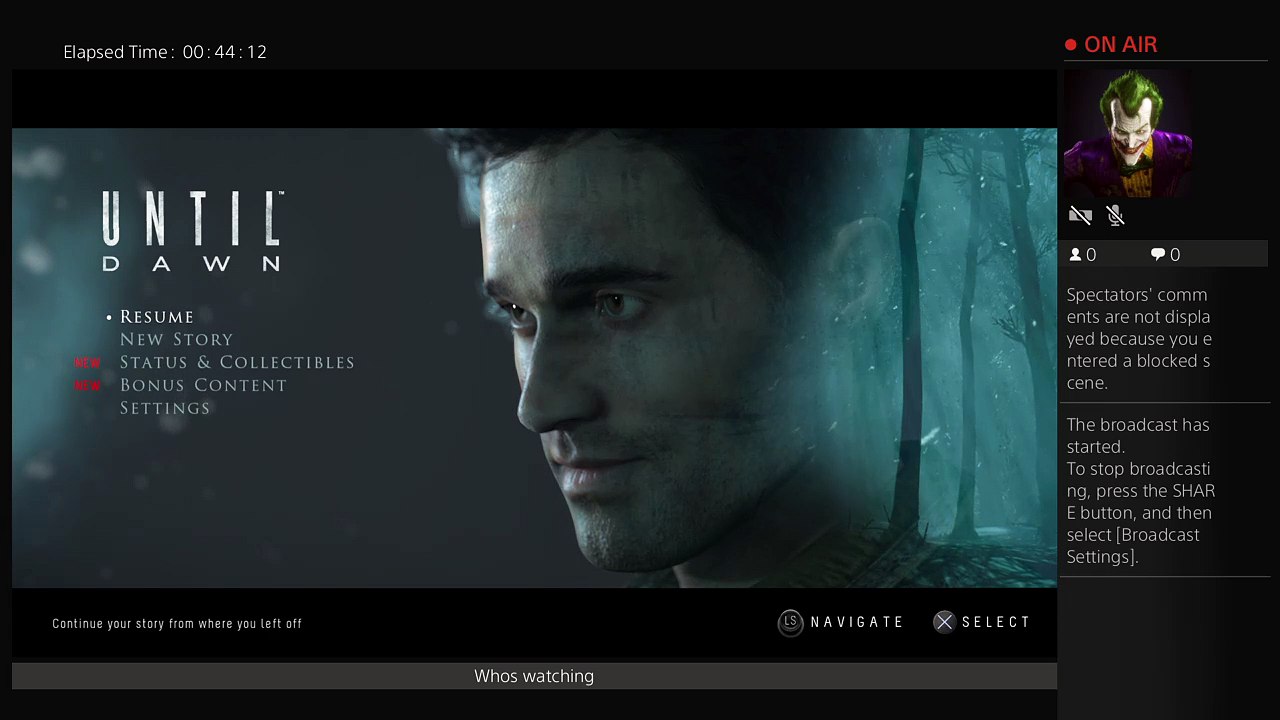Choose New Story menu option
The width and height of the screenshot is (1280, 720).
176,340
